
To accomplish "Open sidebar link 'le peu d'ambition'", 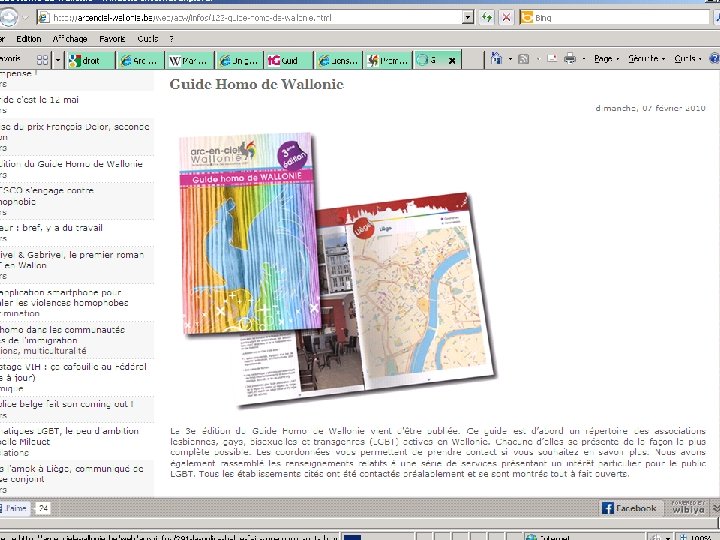I will pyautogui.click(x=69, y=436).
